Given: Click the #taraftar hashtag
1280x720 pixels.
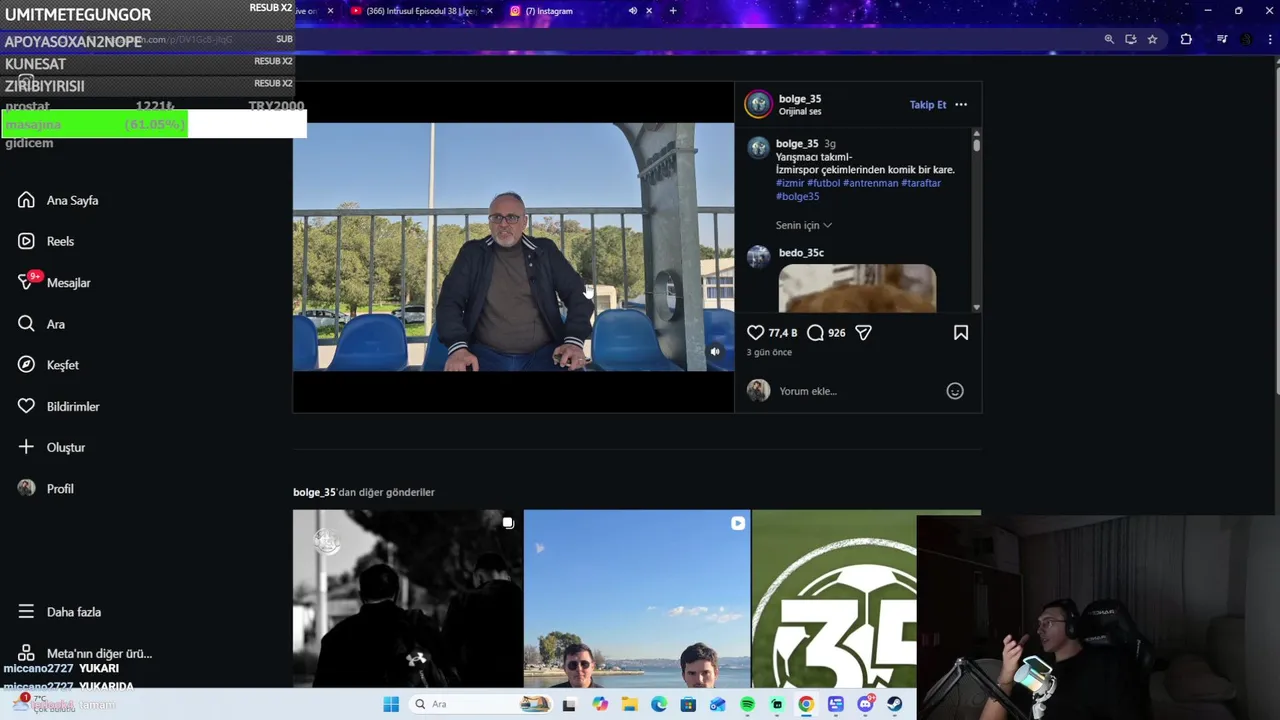Looking at the screenshot, I should pyautogui.click(x=921, y=183).
